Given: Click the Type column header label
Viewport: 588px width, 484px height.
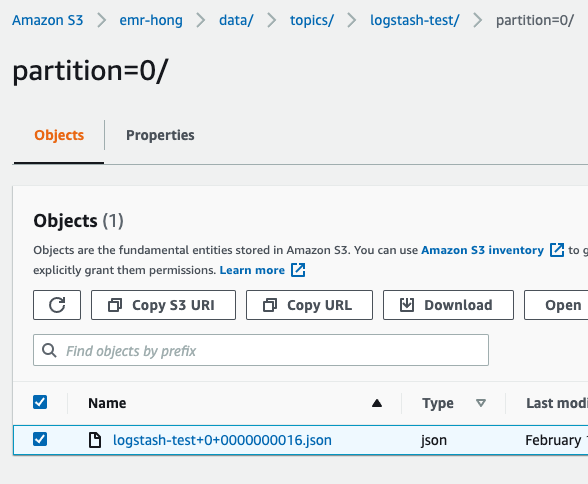Looking at the screenshot, I should click(438, 403).
